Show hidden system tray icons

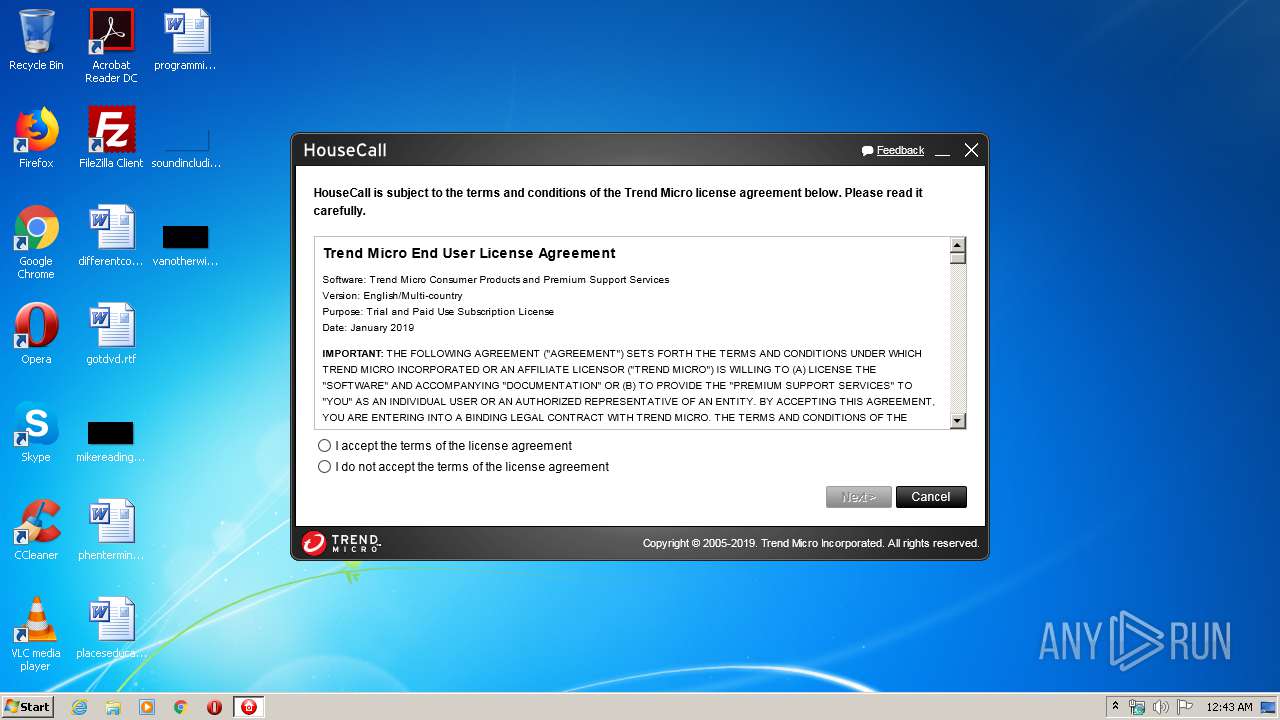[x=1116, y=707]
